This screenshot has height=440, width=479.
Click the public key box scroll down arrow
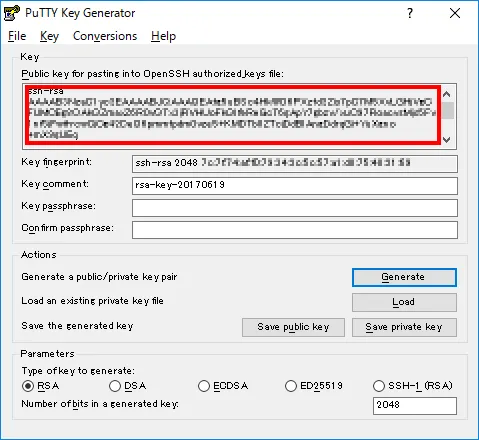tap(447, 139)
